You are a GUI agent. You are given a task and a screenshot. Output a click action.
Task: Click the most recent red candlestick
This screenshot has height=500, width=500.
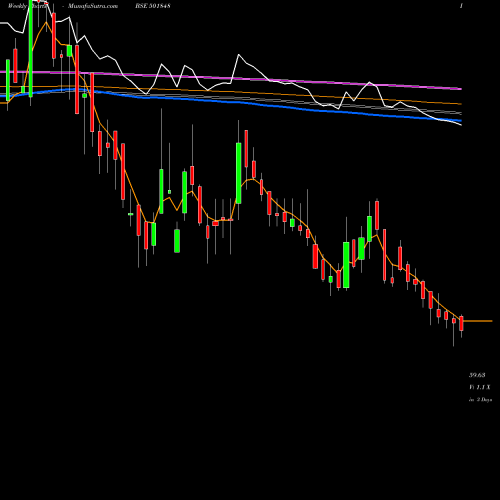(x=461, y=323)
